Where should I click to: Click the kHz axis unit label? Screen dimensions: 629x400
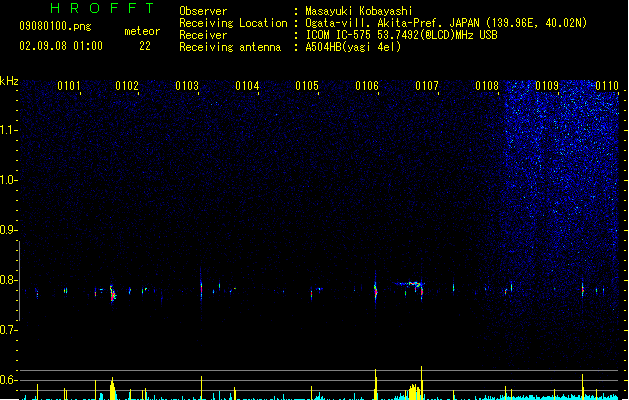coord(9,81)
